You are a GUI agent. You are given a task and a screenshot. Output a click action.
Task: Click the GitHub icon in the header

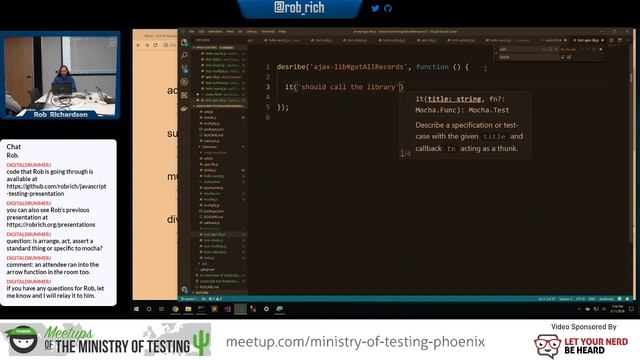pyautogui.click(x=387, y=8)
